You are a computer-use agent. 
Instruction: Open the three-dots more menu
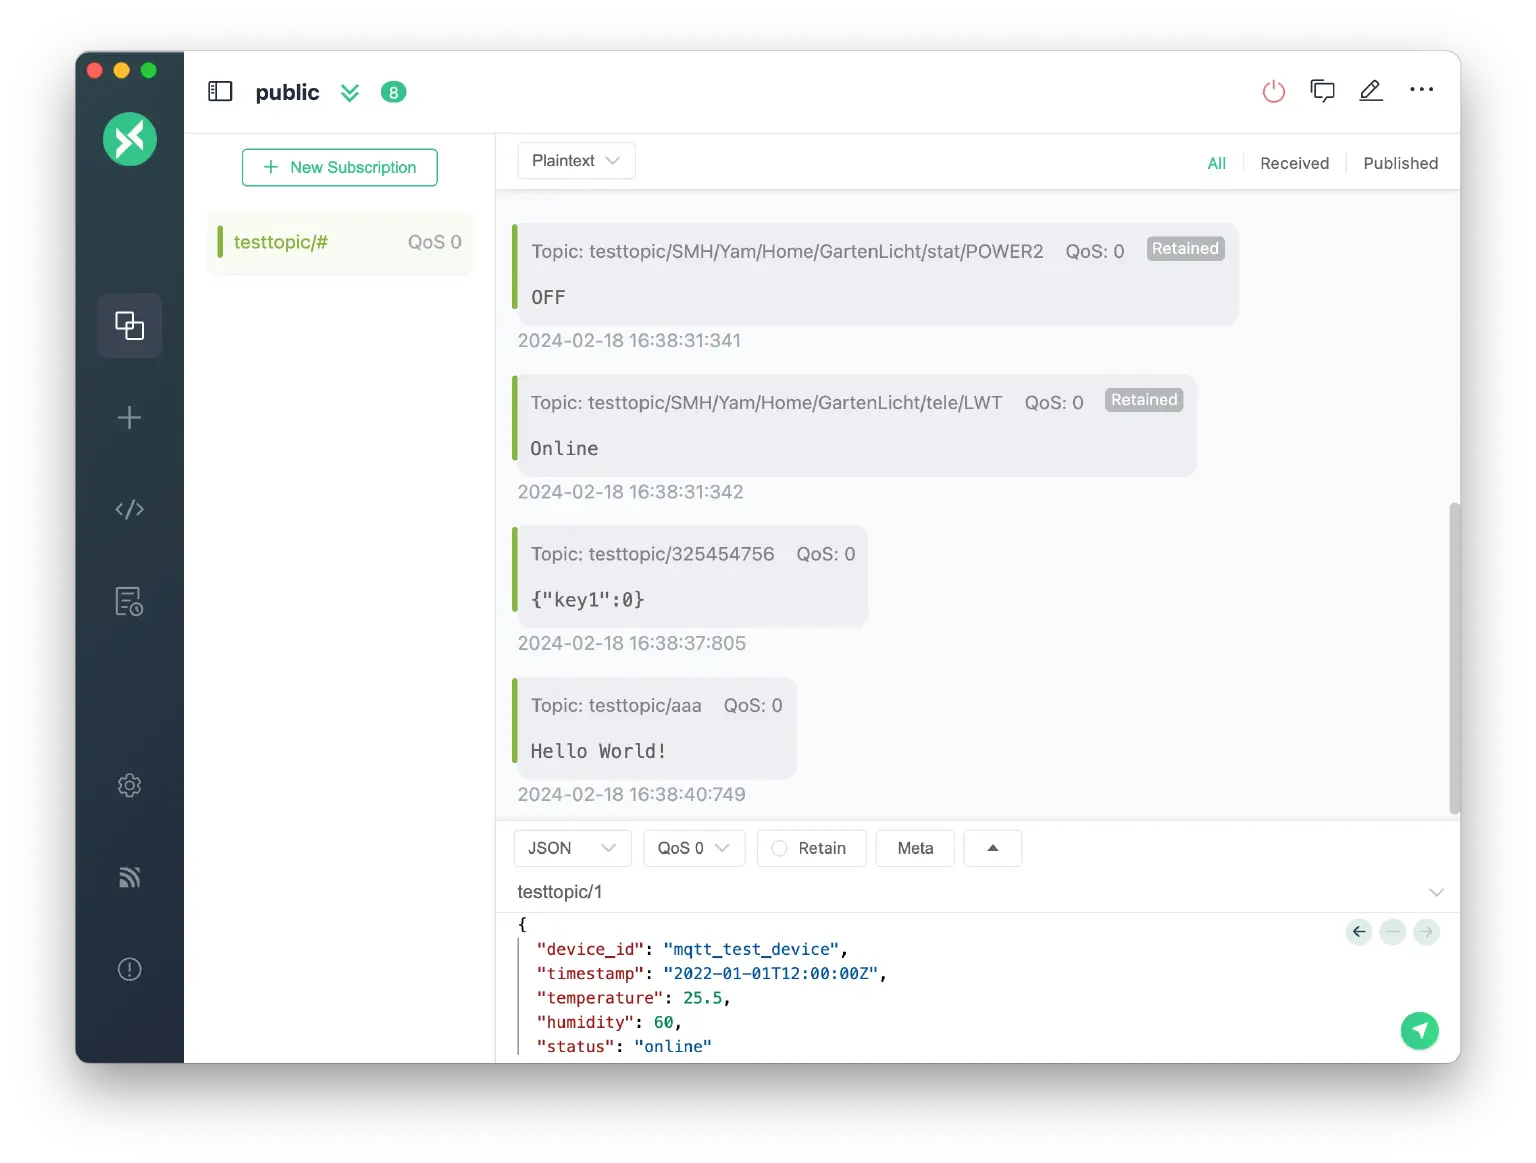pyautogui.click(x=1421, y=90)
